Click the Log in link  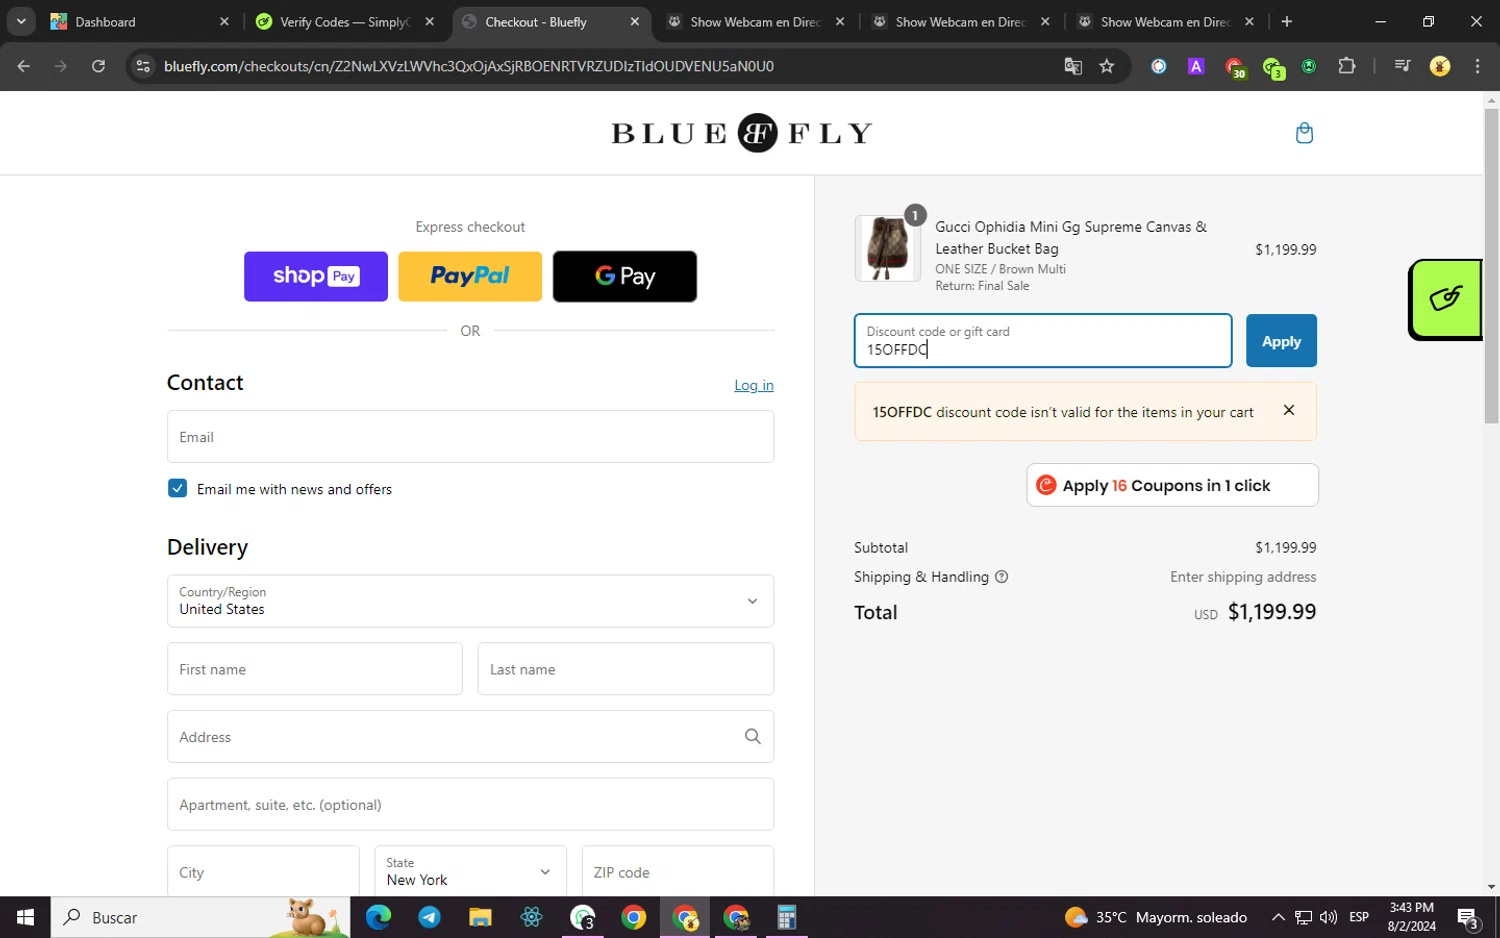[754, 385]
